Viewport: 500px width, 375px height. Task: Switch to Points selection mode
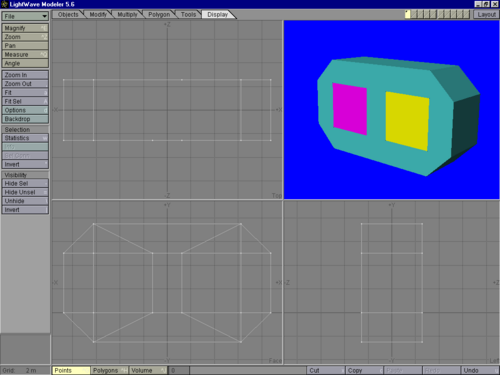[x=71, y=370]
